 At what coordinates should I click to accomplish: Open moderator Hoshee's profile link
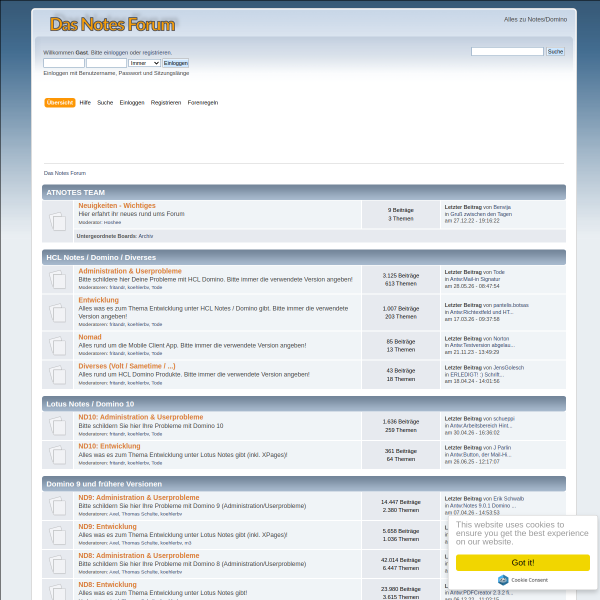(x=112, y=222)
